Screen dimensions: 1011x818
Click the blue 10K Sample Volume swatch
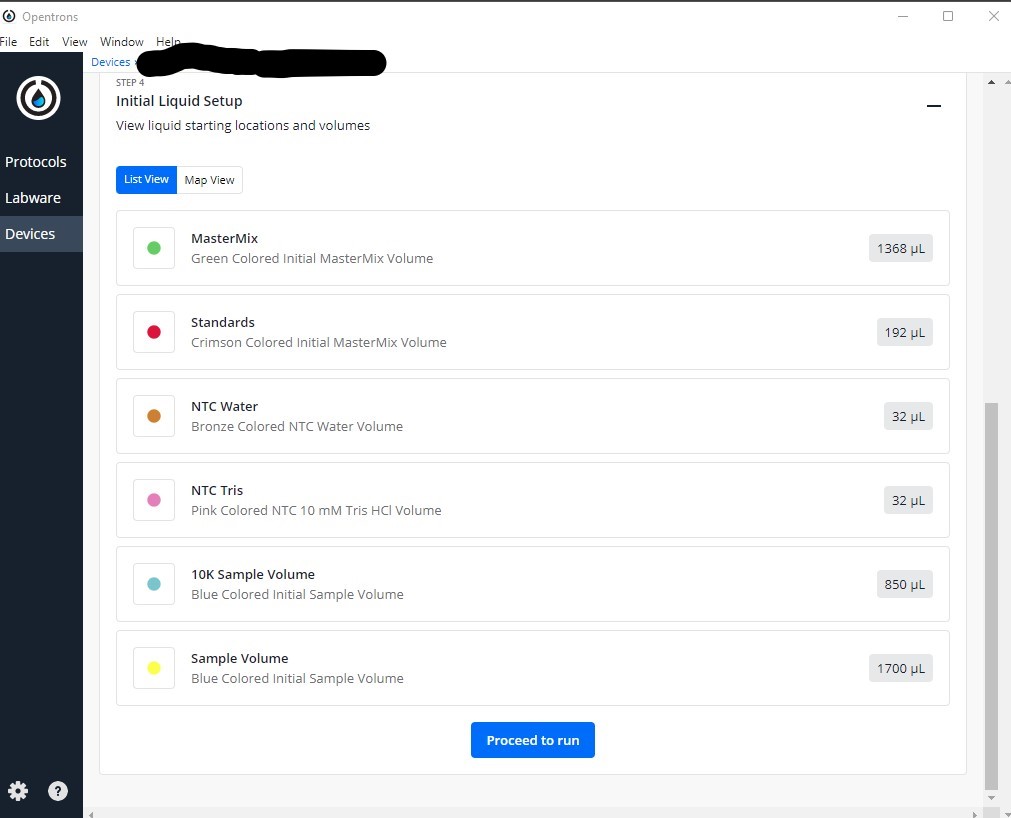pyautogui.click(x=153, y=584)
